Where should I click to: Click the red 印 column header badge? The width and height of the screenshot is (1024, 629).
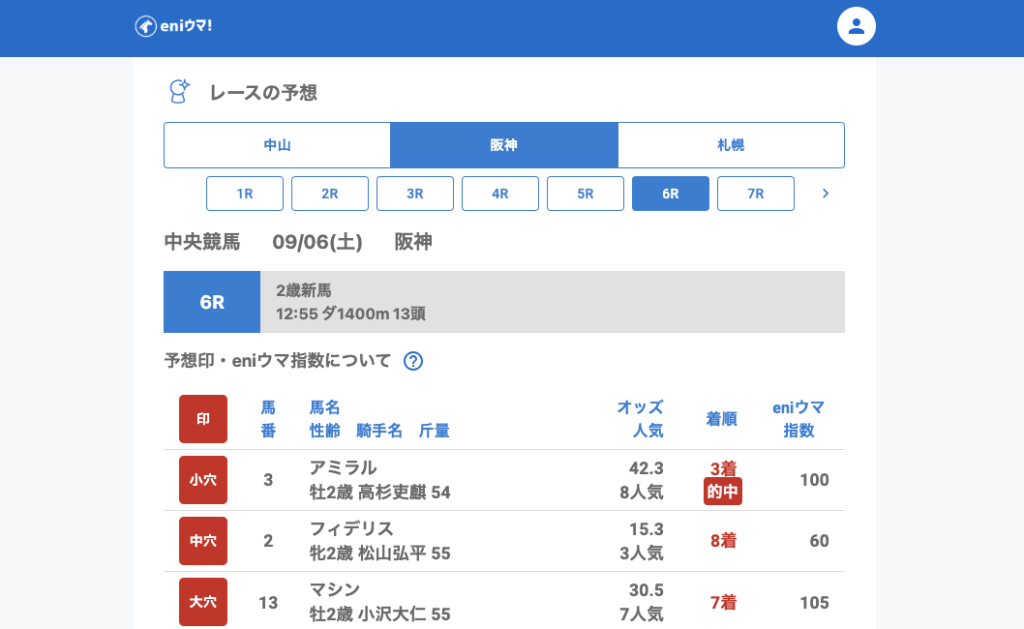(x=203, y=419)
